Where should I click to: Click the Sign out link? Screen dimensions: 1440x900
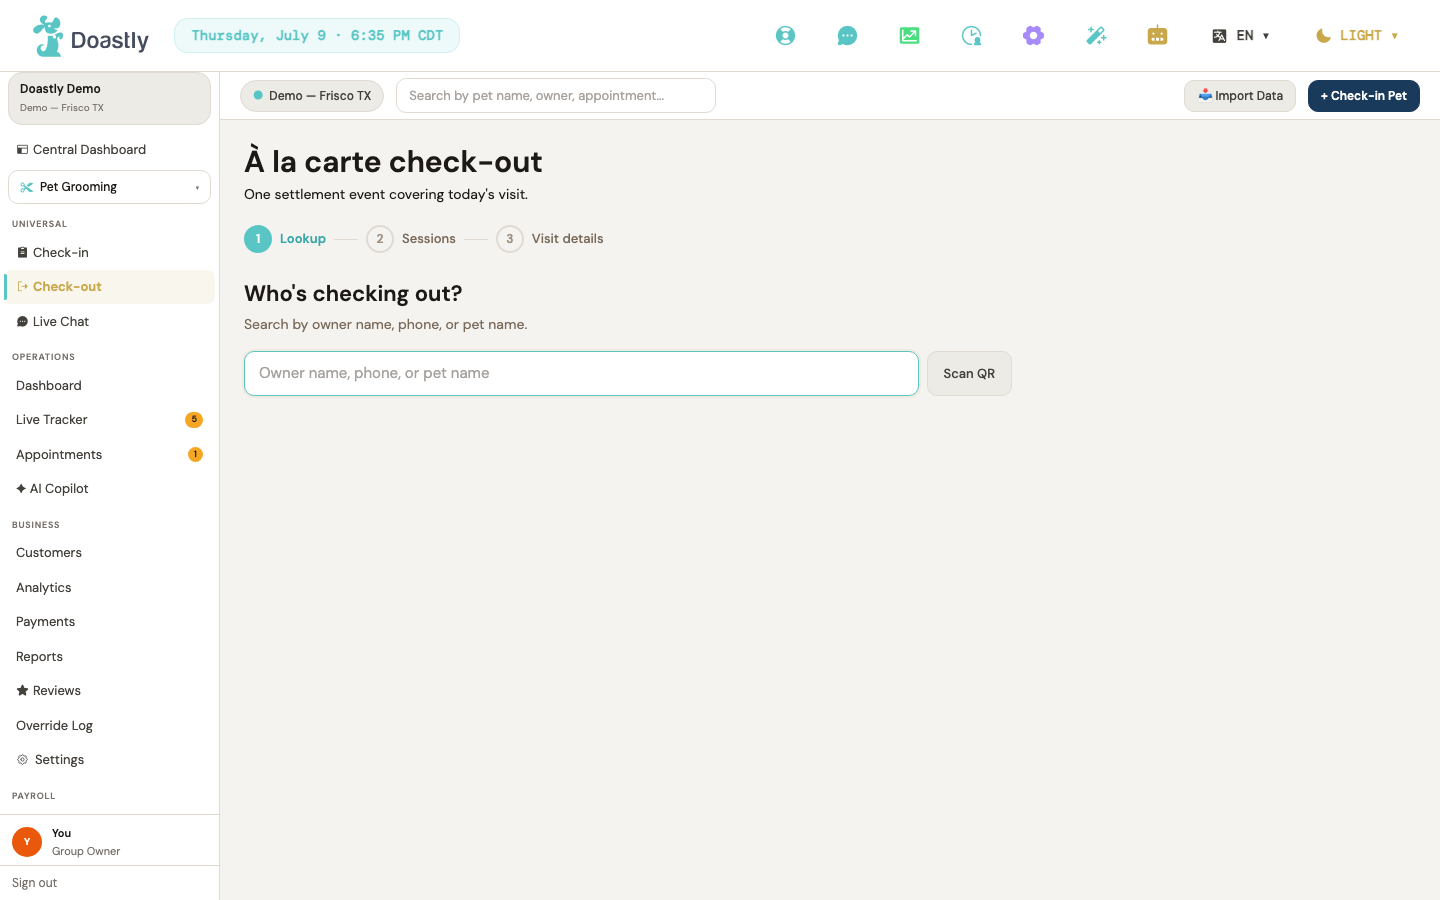point(35,883)
